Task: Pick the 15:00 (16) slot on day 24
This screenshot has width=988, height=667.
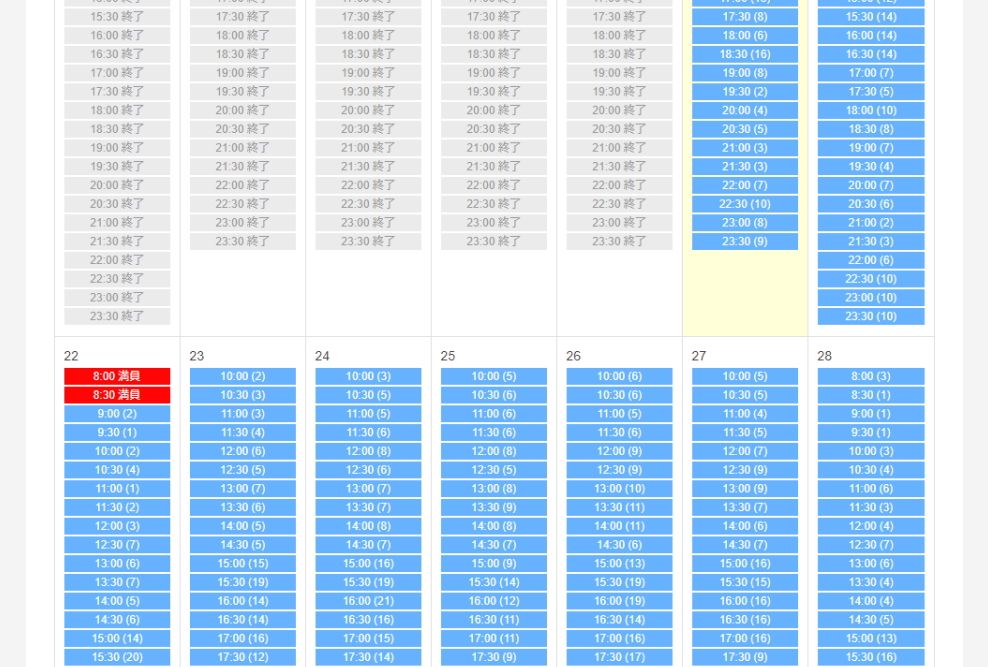Action: coord(368,564)
